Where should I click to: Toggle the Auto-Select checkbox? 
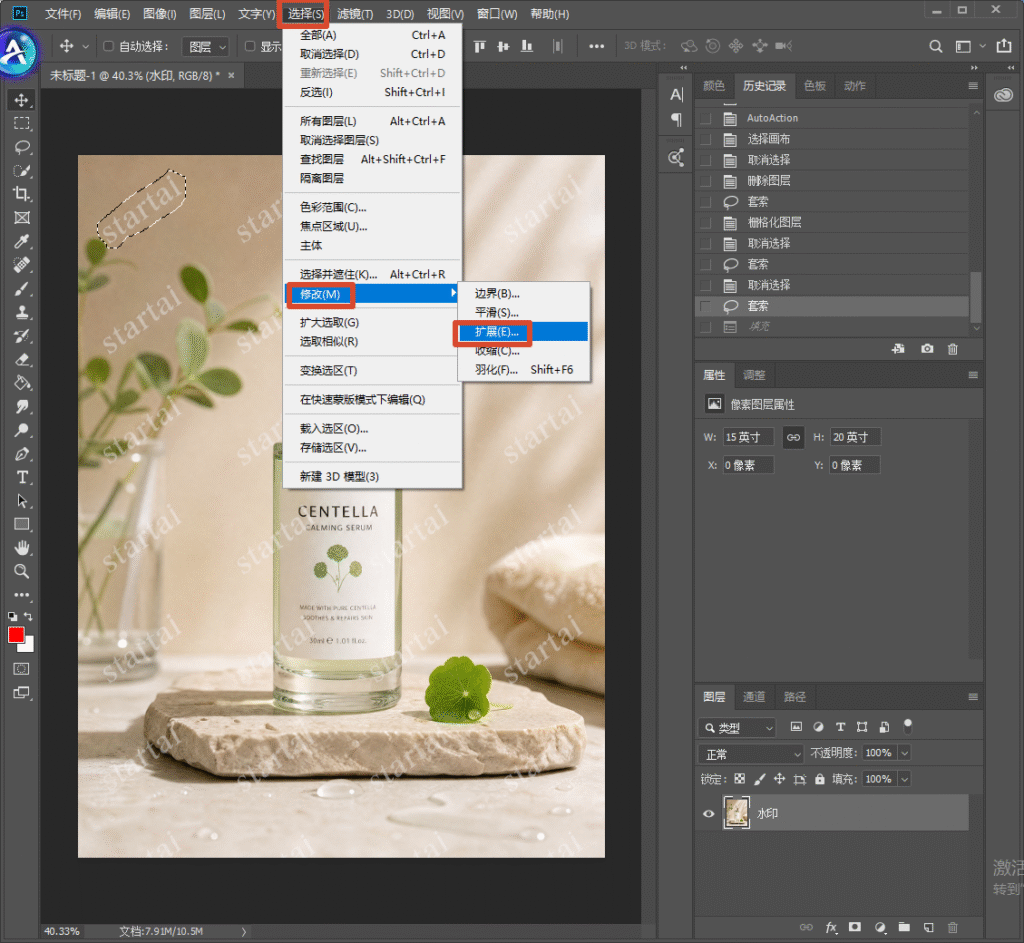click(108, 46)
